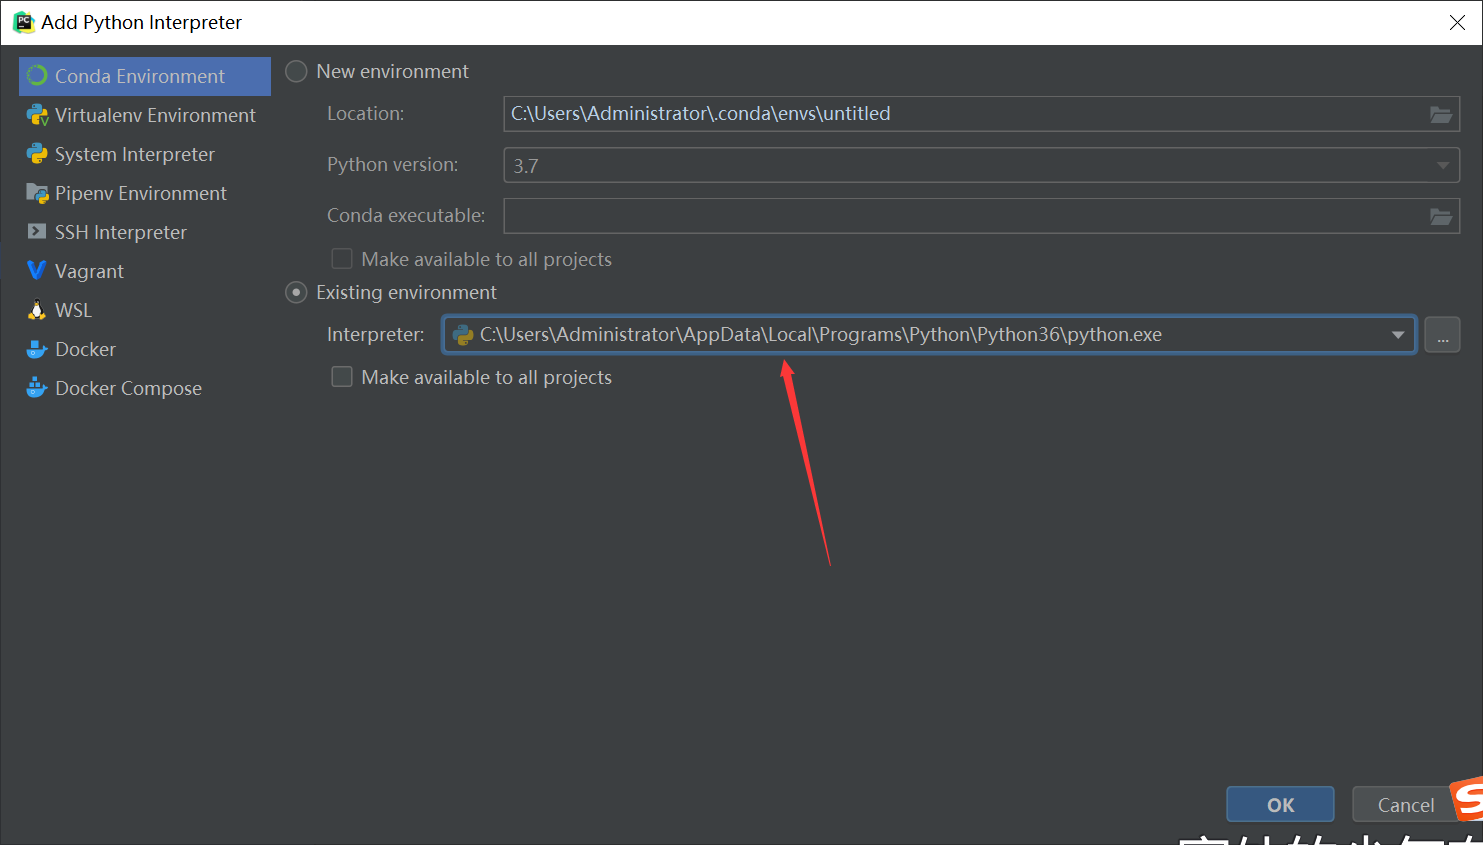Image resolution: width=1483 pixels, height=845 pixels.
Task: Click the Conda Environment ring icon
Action: [37, 76]
